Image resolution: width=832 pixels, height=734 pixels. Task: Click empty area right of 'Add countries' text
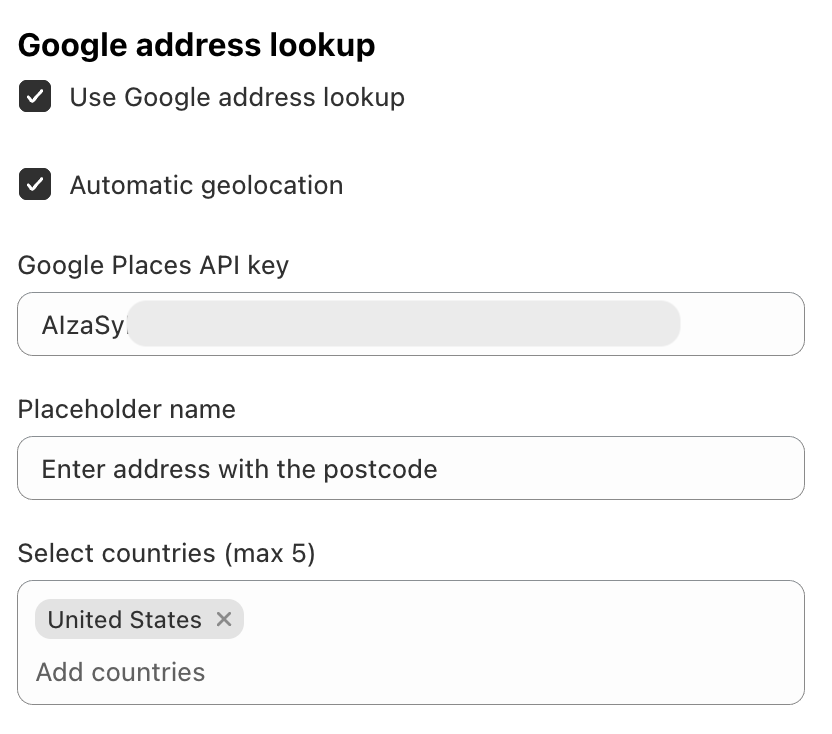[500, 672]
